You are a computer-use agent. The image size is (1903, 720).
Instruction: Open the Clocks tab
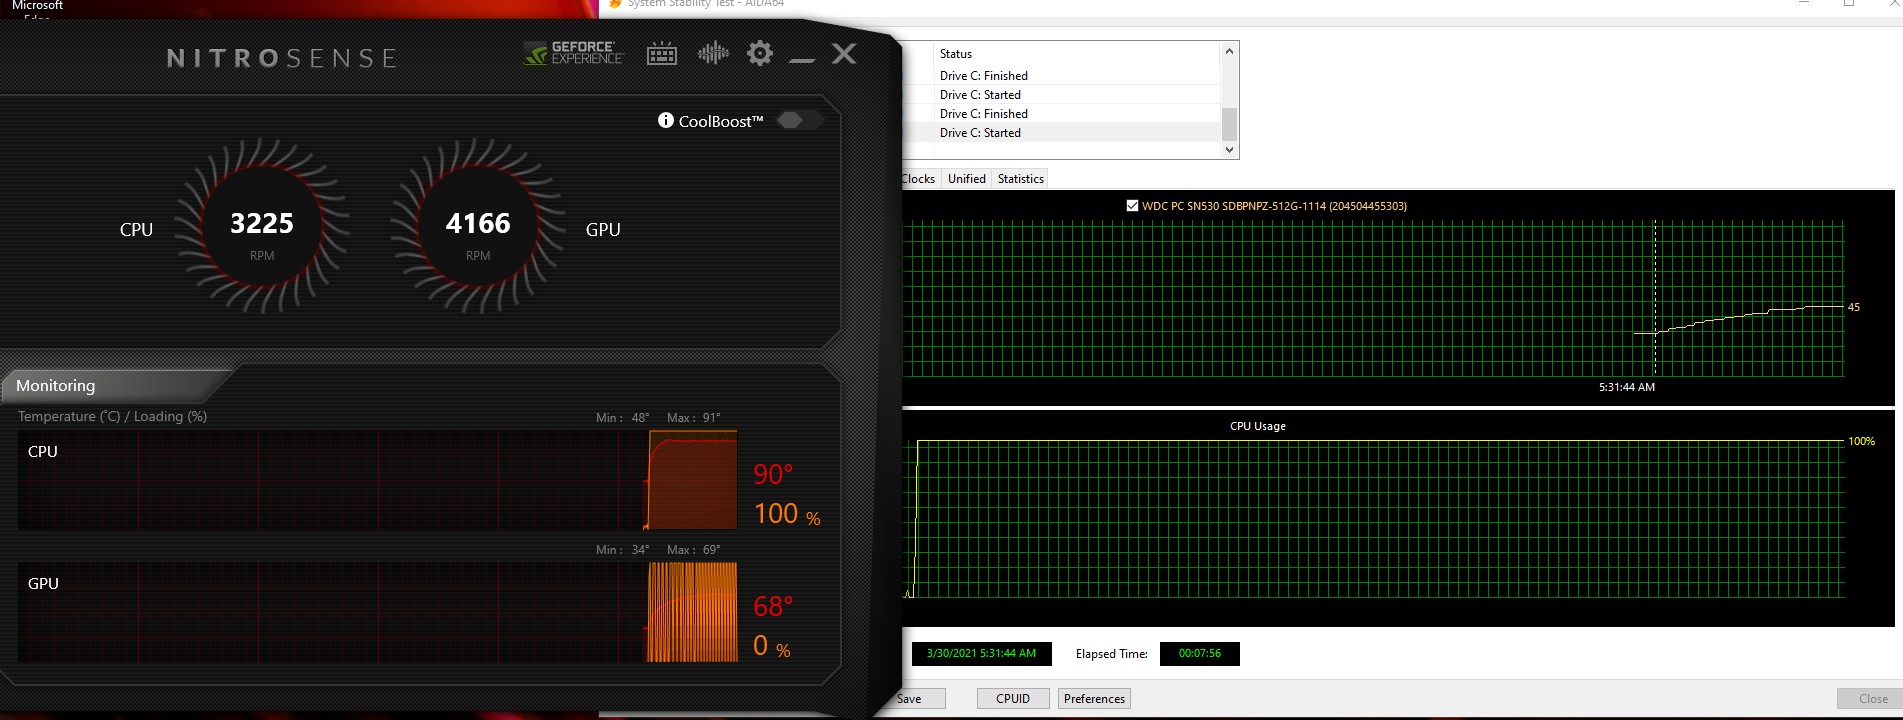pyautogui.click(x=918, y=179)
